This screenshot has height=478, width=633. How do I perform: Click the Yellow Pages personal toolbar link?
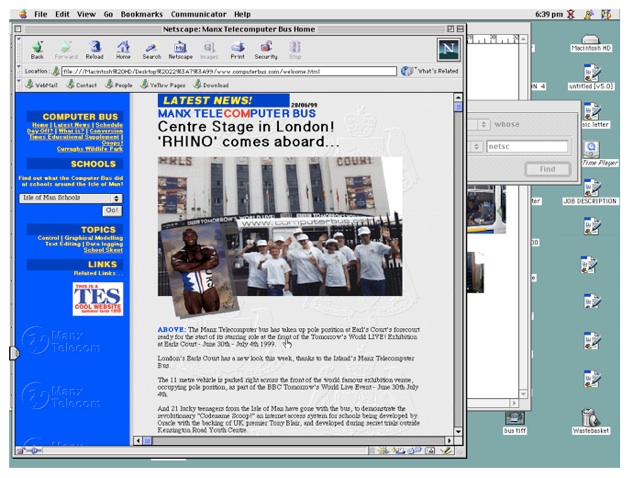coord(160,85)
